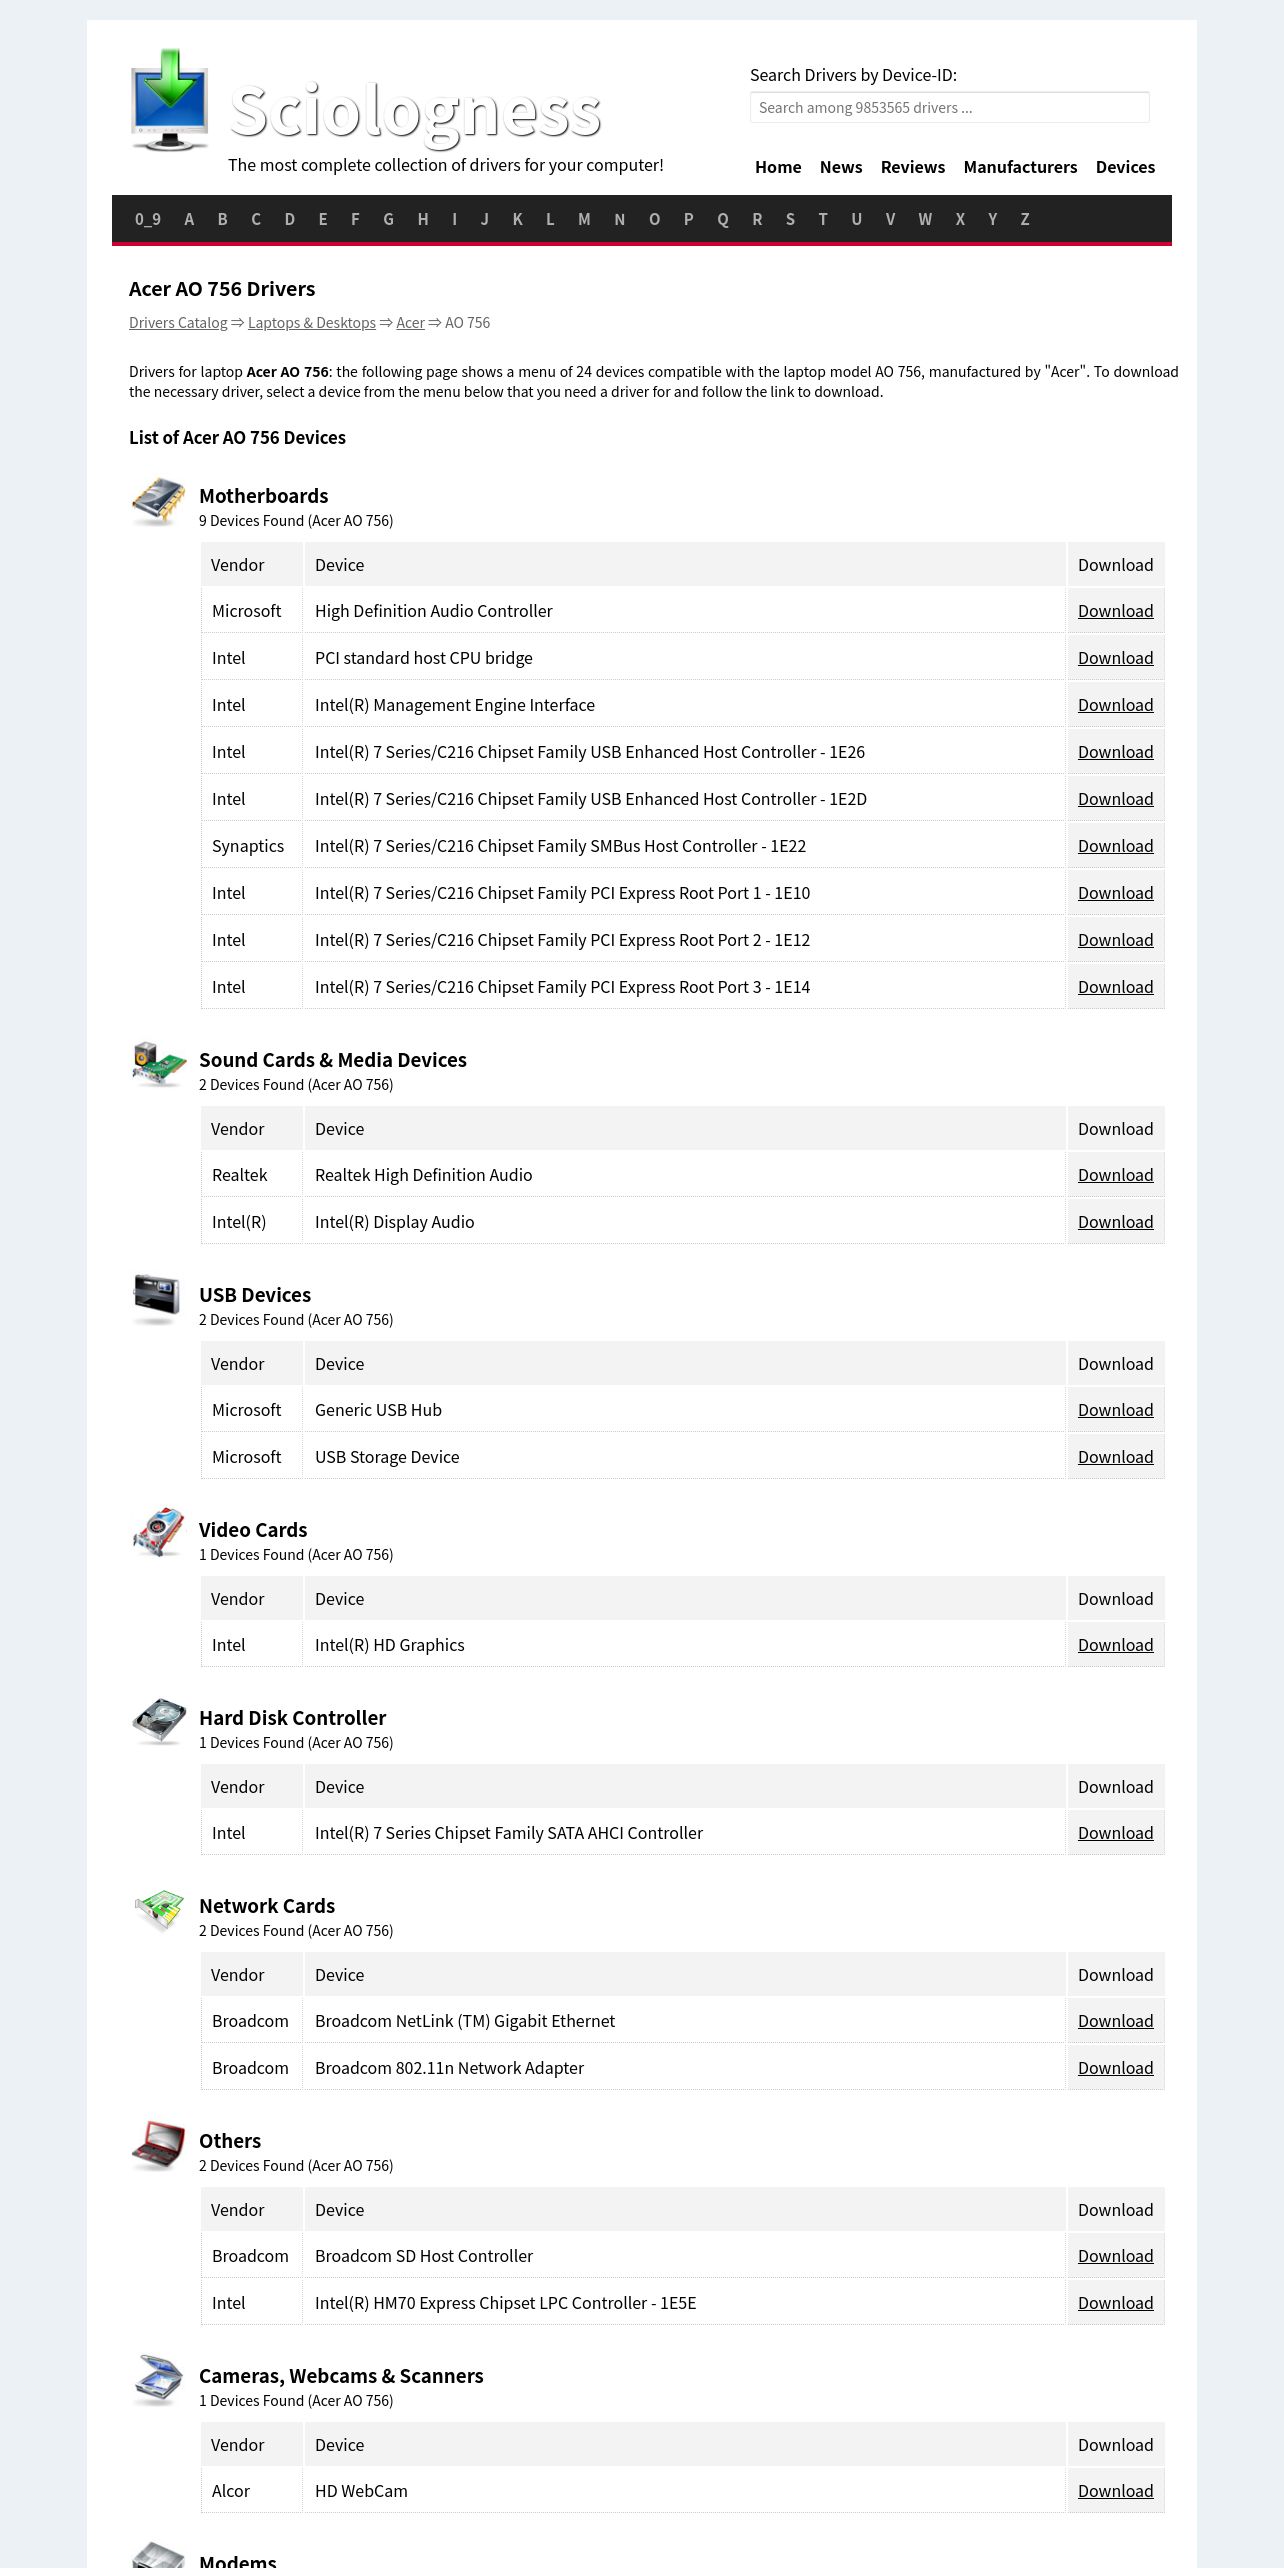Download Realtek High Definition Audio driver
Image resolution: width=1284 pixels, height=2568 pixels.
pyautogui.click(x=1115, y=1175)
